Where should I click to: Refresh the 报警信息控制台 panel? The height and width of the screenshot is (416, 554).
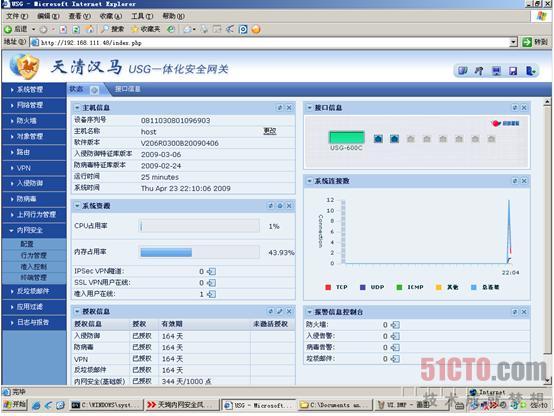pyautogui.click(x=515, y=312)
